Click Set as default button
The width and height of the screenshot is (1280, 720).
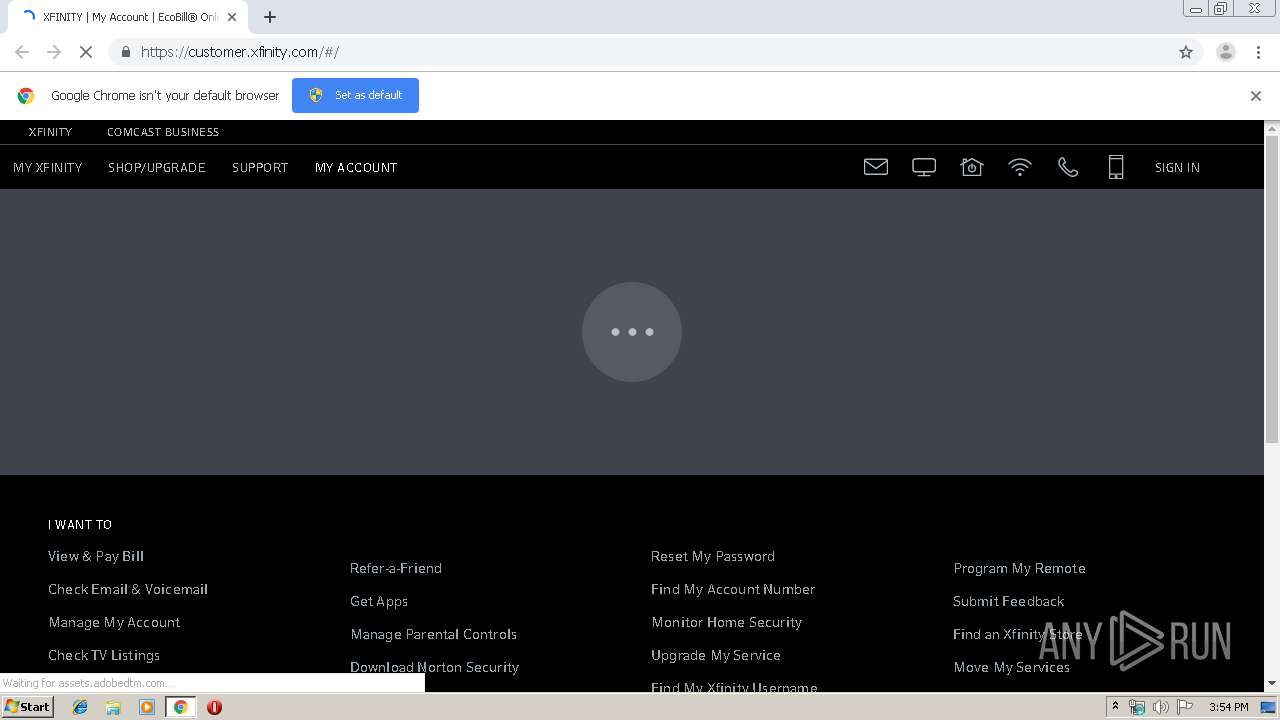tap(355, 95)
